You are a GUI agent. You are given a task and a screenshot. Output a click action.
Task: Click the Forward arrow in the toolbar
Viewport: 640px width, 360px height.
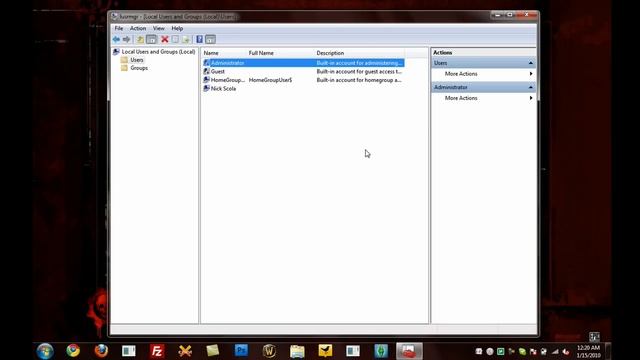(x=127, y=40)
